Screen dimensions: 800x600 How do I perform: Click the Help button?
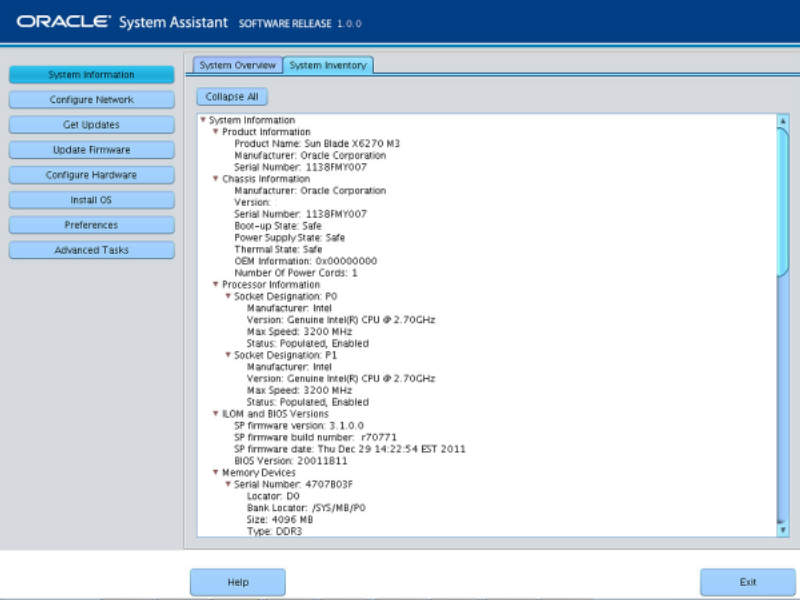[x=238, y=582]
